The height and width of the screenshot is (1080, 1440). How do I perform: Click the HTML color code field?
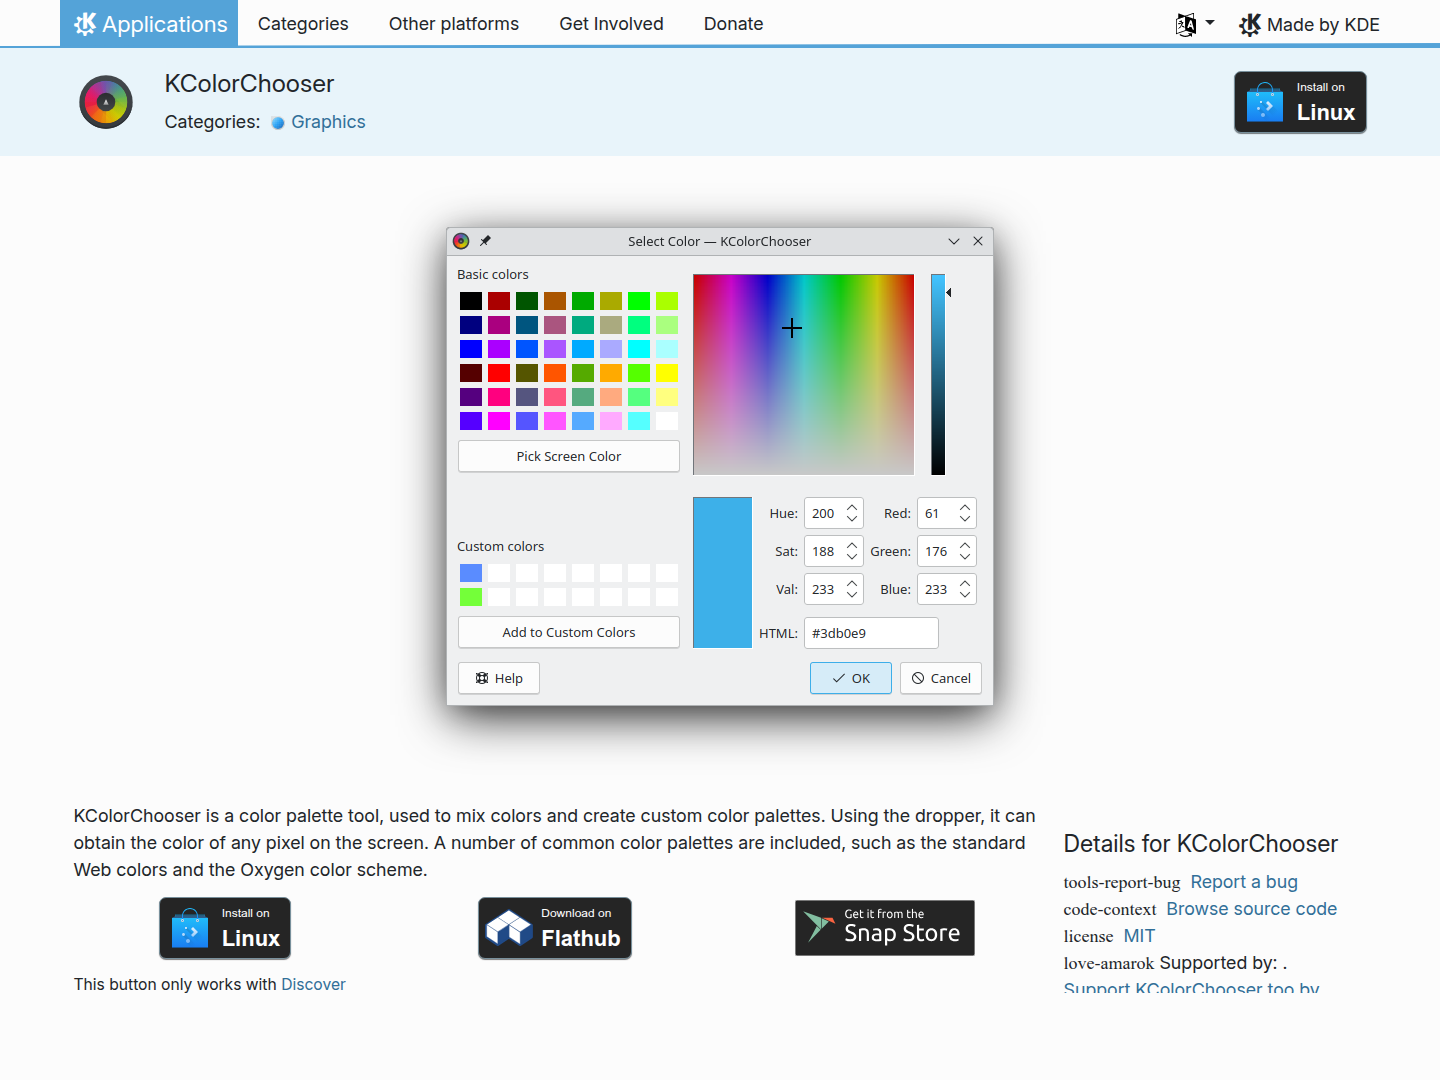[x=871, y=633]
